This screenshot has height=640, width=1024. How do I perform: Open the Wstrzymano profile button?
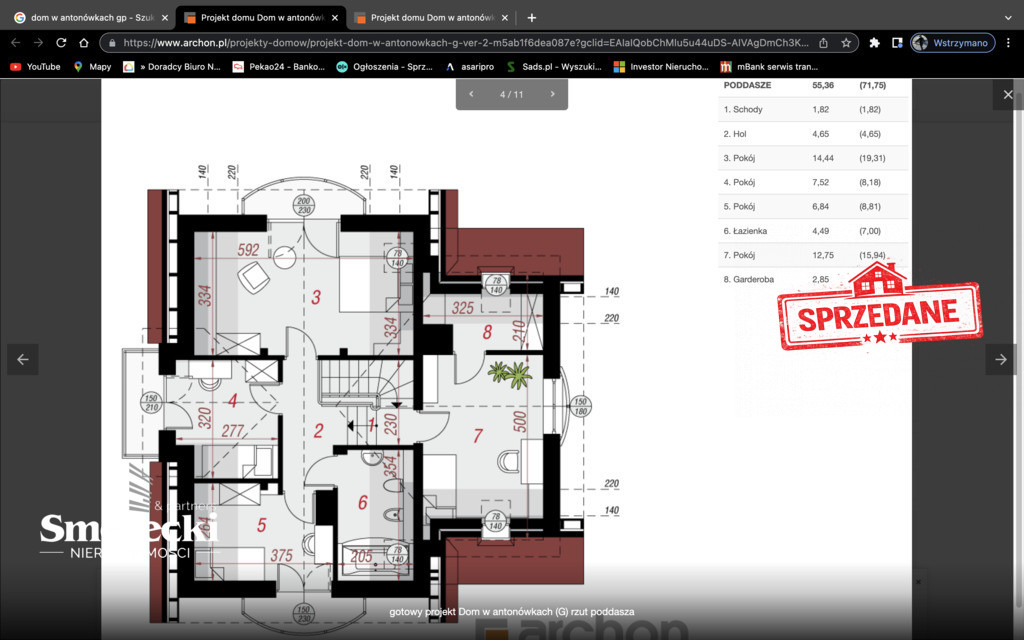(x=953, y=43)
